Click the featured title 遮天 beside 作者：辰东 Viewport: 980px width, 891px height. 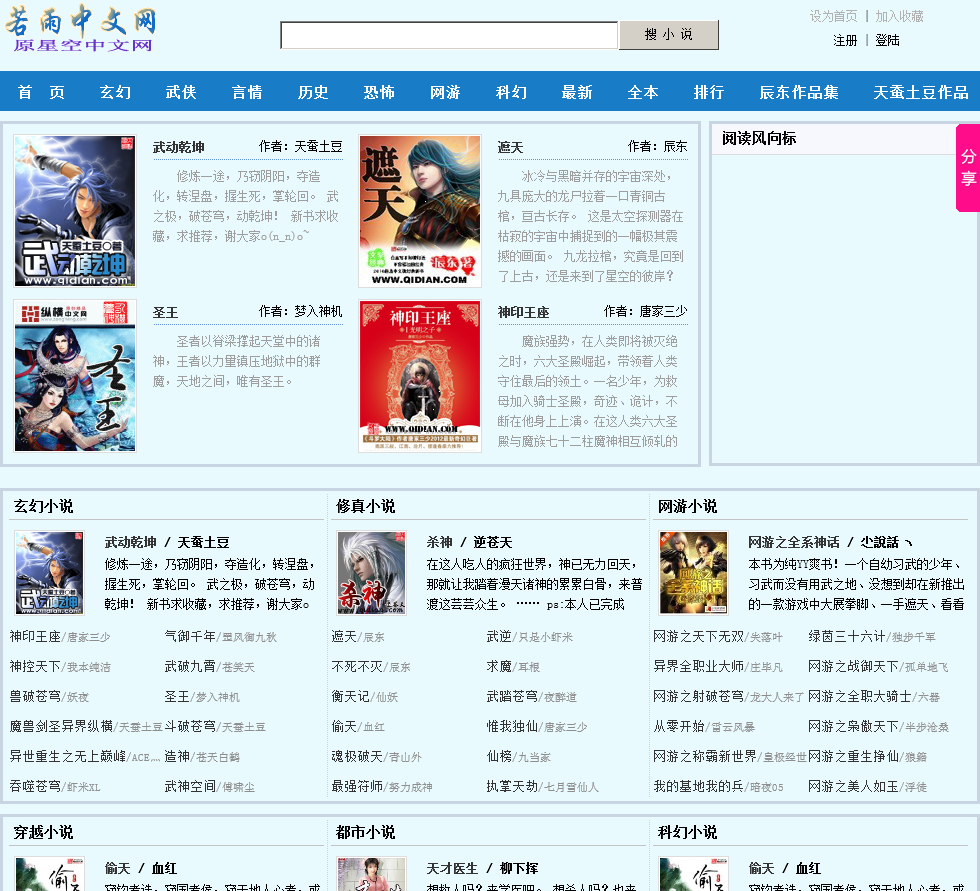coord(510,147)
